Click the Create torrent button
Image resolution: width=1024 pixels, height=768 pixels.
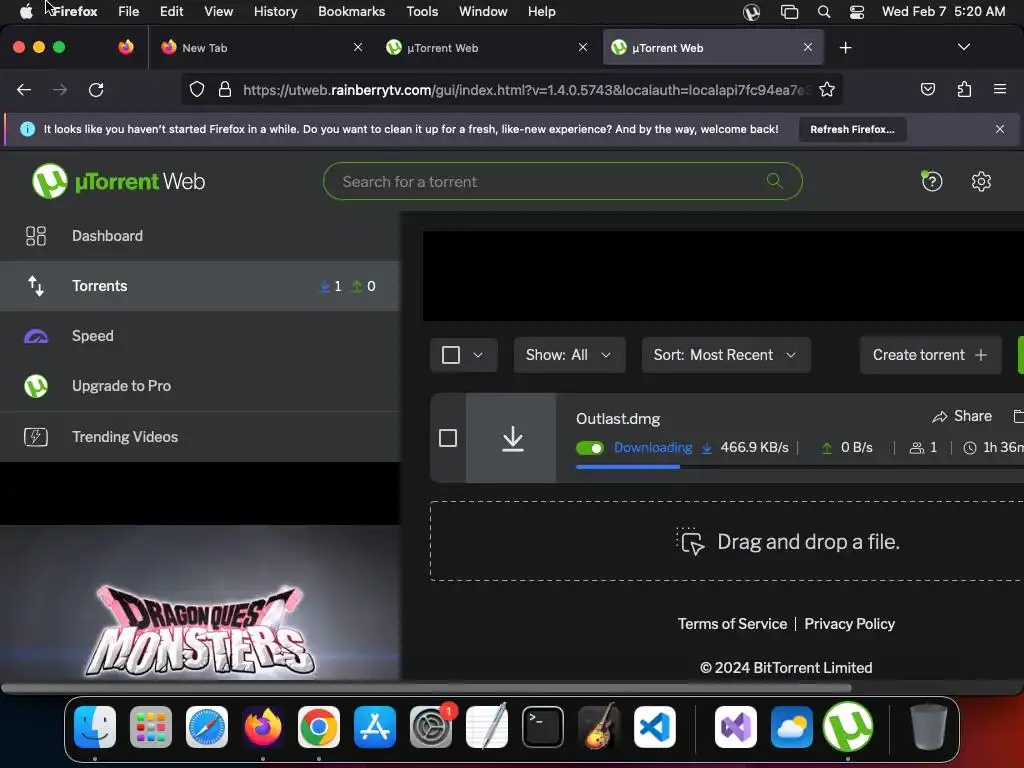(x=930, y=355)
